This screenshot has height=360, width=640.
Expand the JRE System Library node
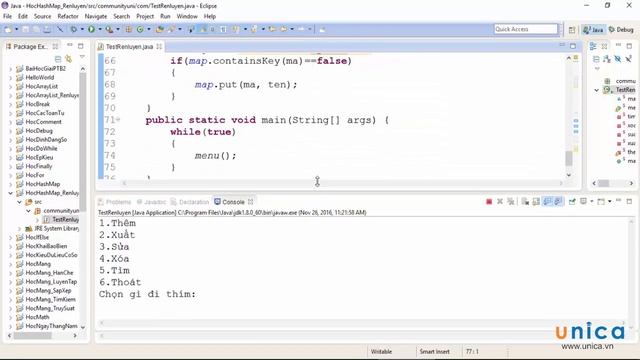click(19, 229)
